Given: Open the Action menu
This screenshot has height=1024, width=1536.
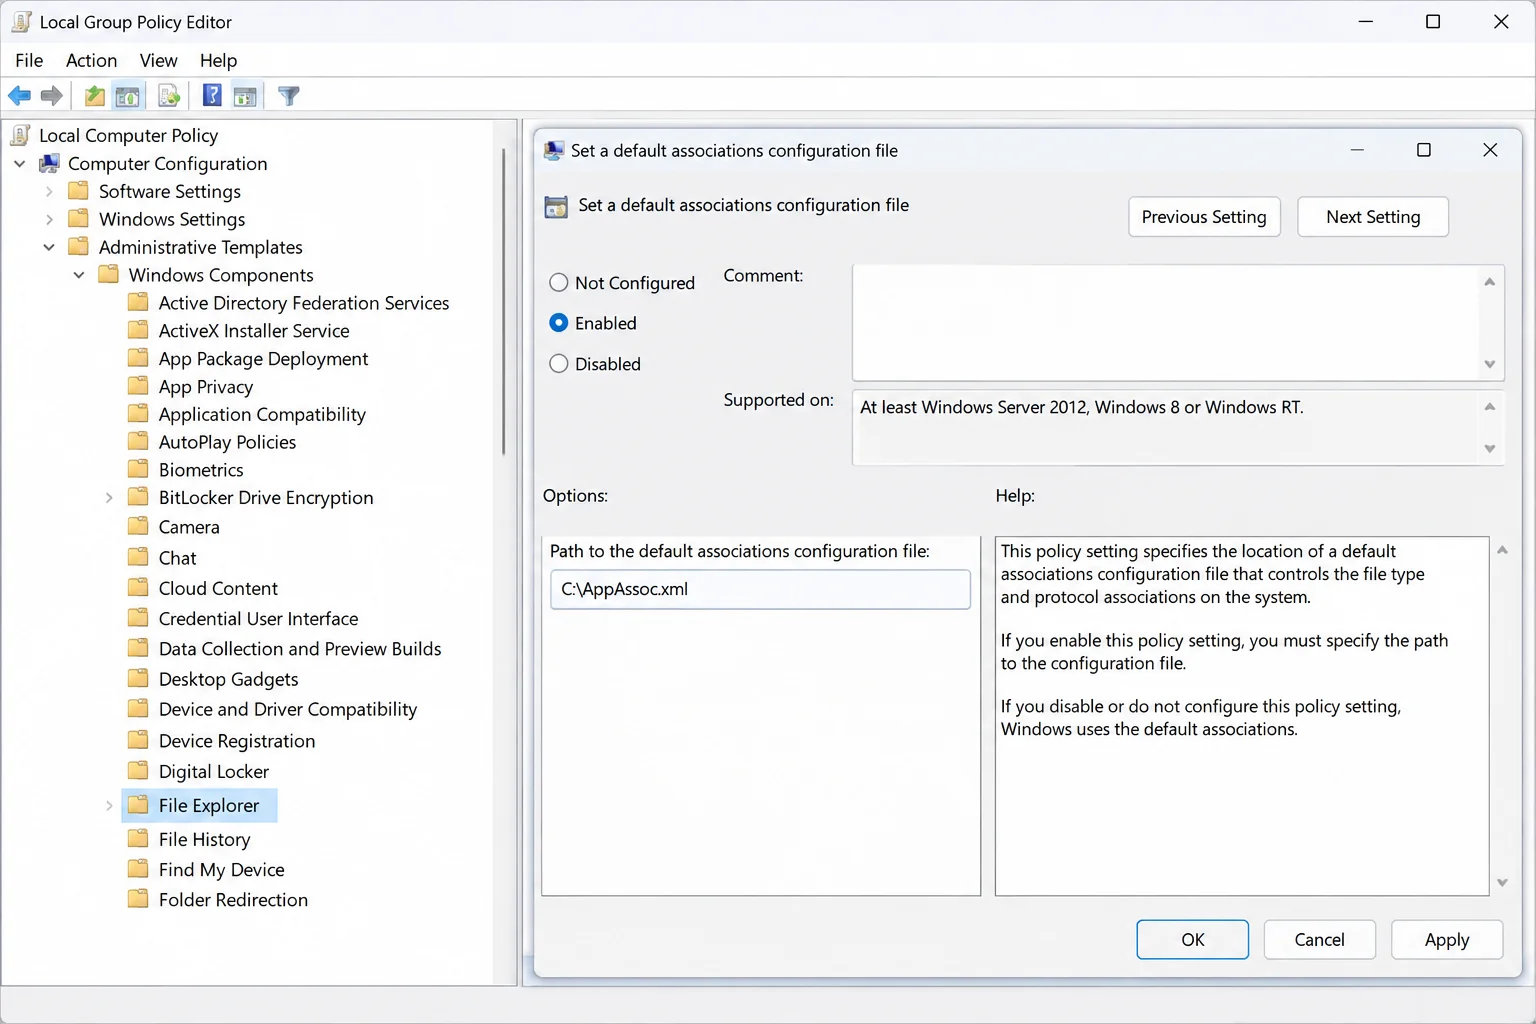Looking at the screenshot, I should [x=91, y=61].
